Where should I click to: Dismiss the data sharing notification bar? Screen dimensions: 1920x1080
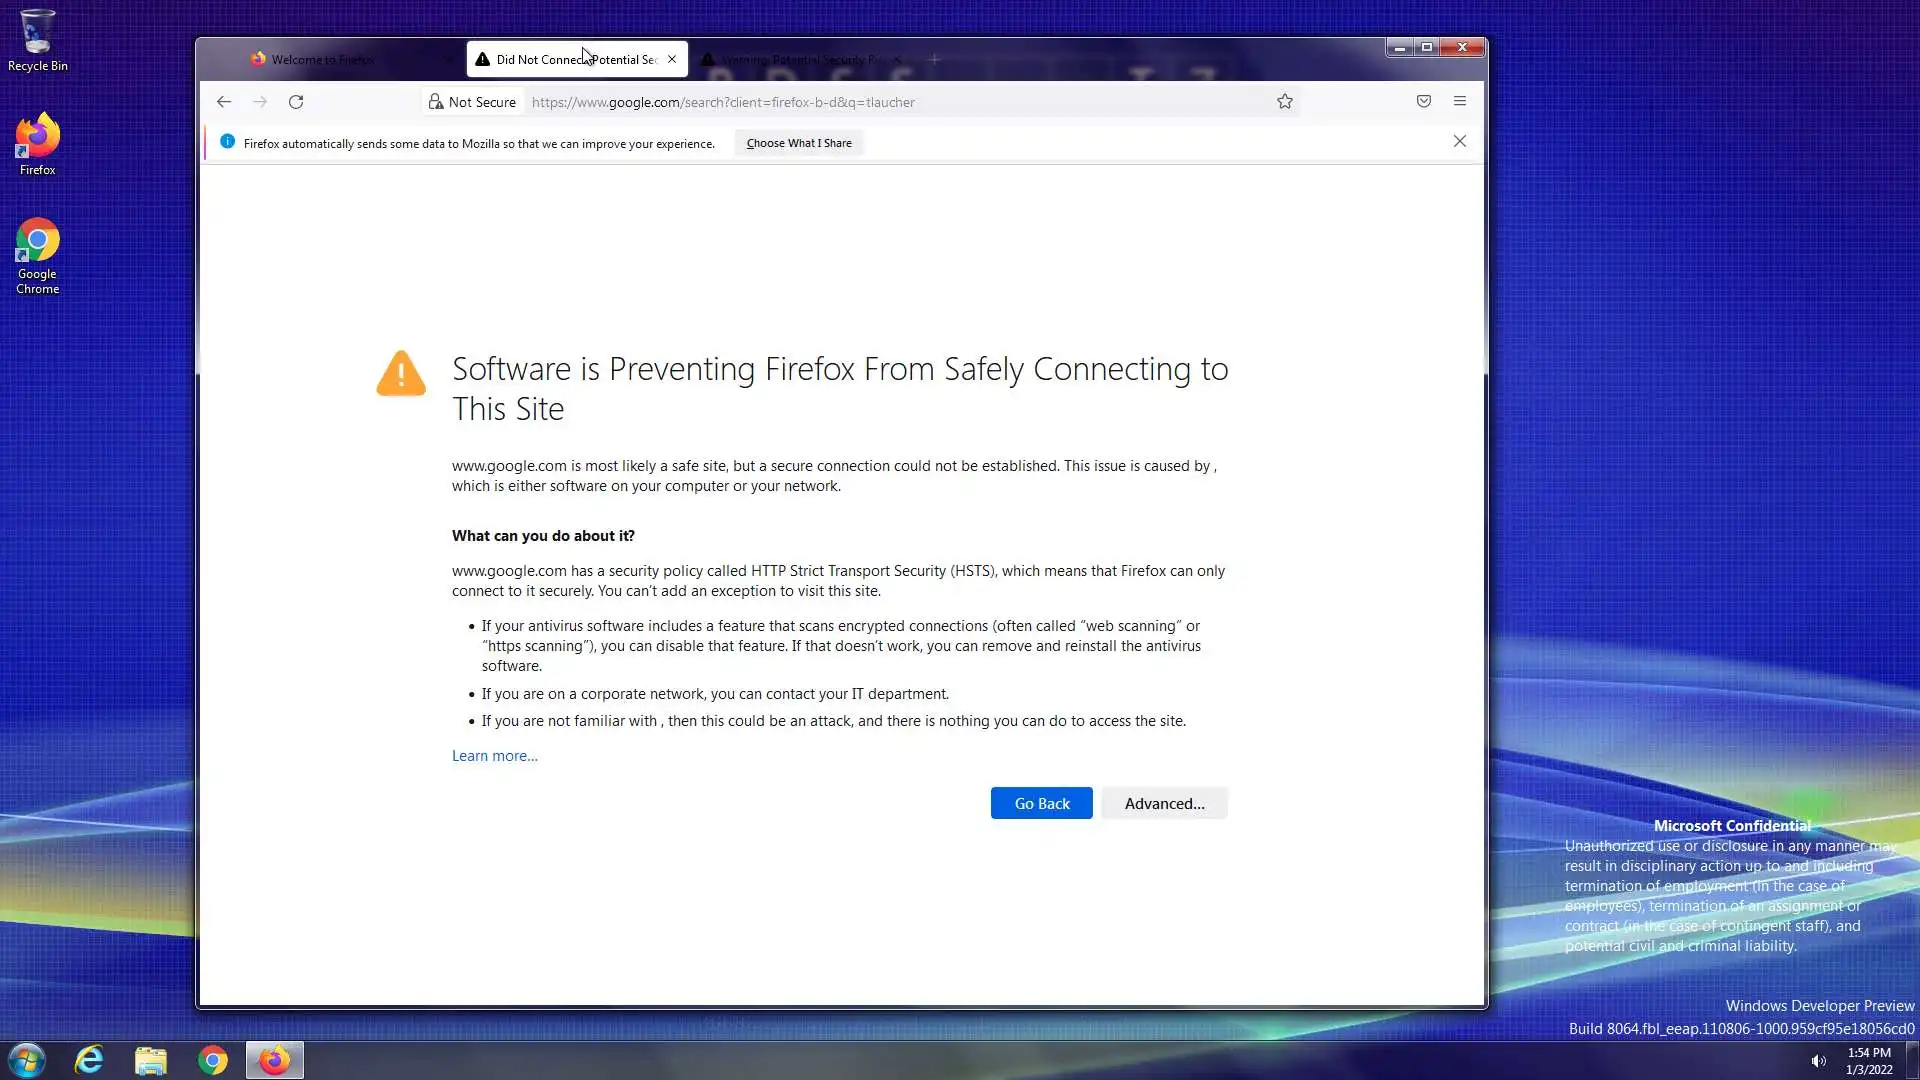[1460, 142]
